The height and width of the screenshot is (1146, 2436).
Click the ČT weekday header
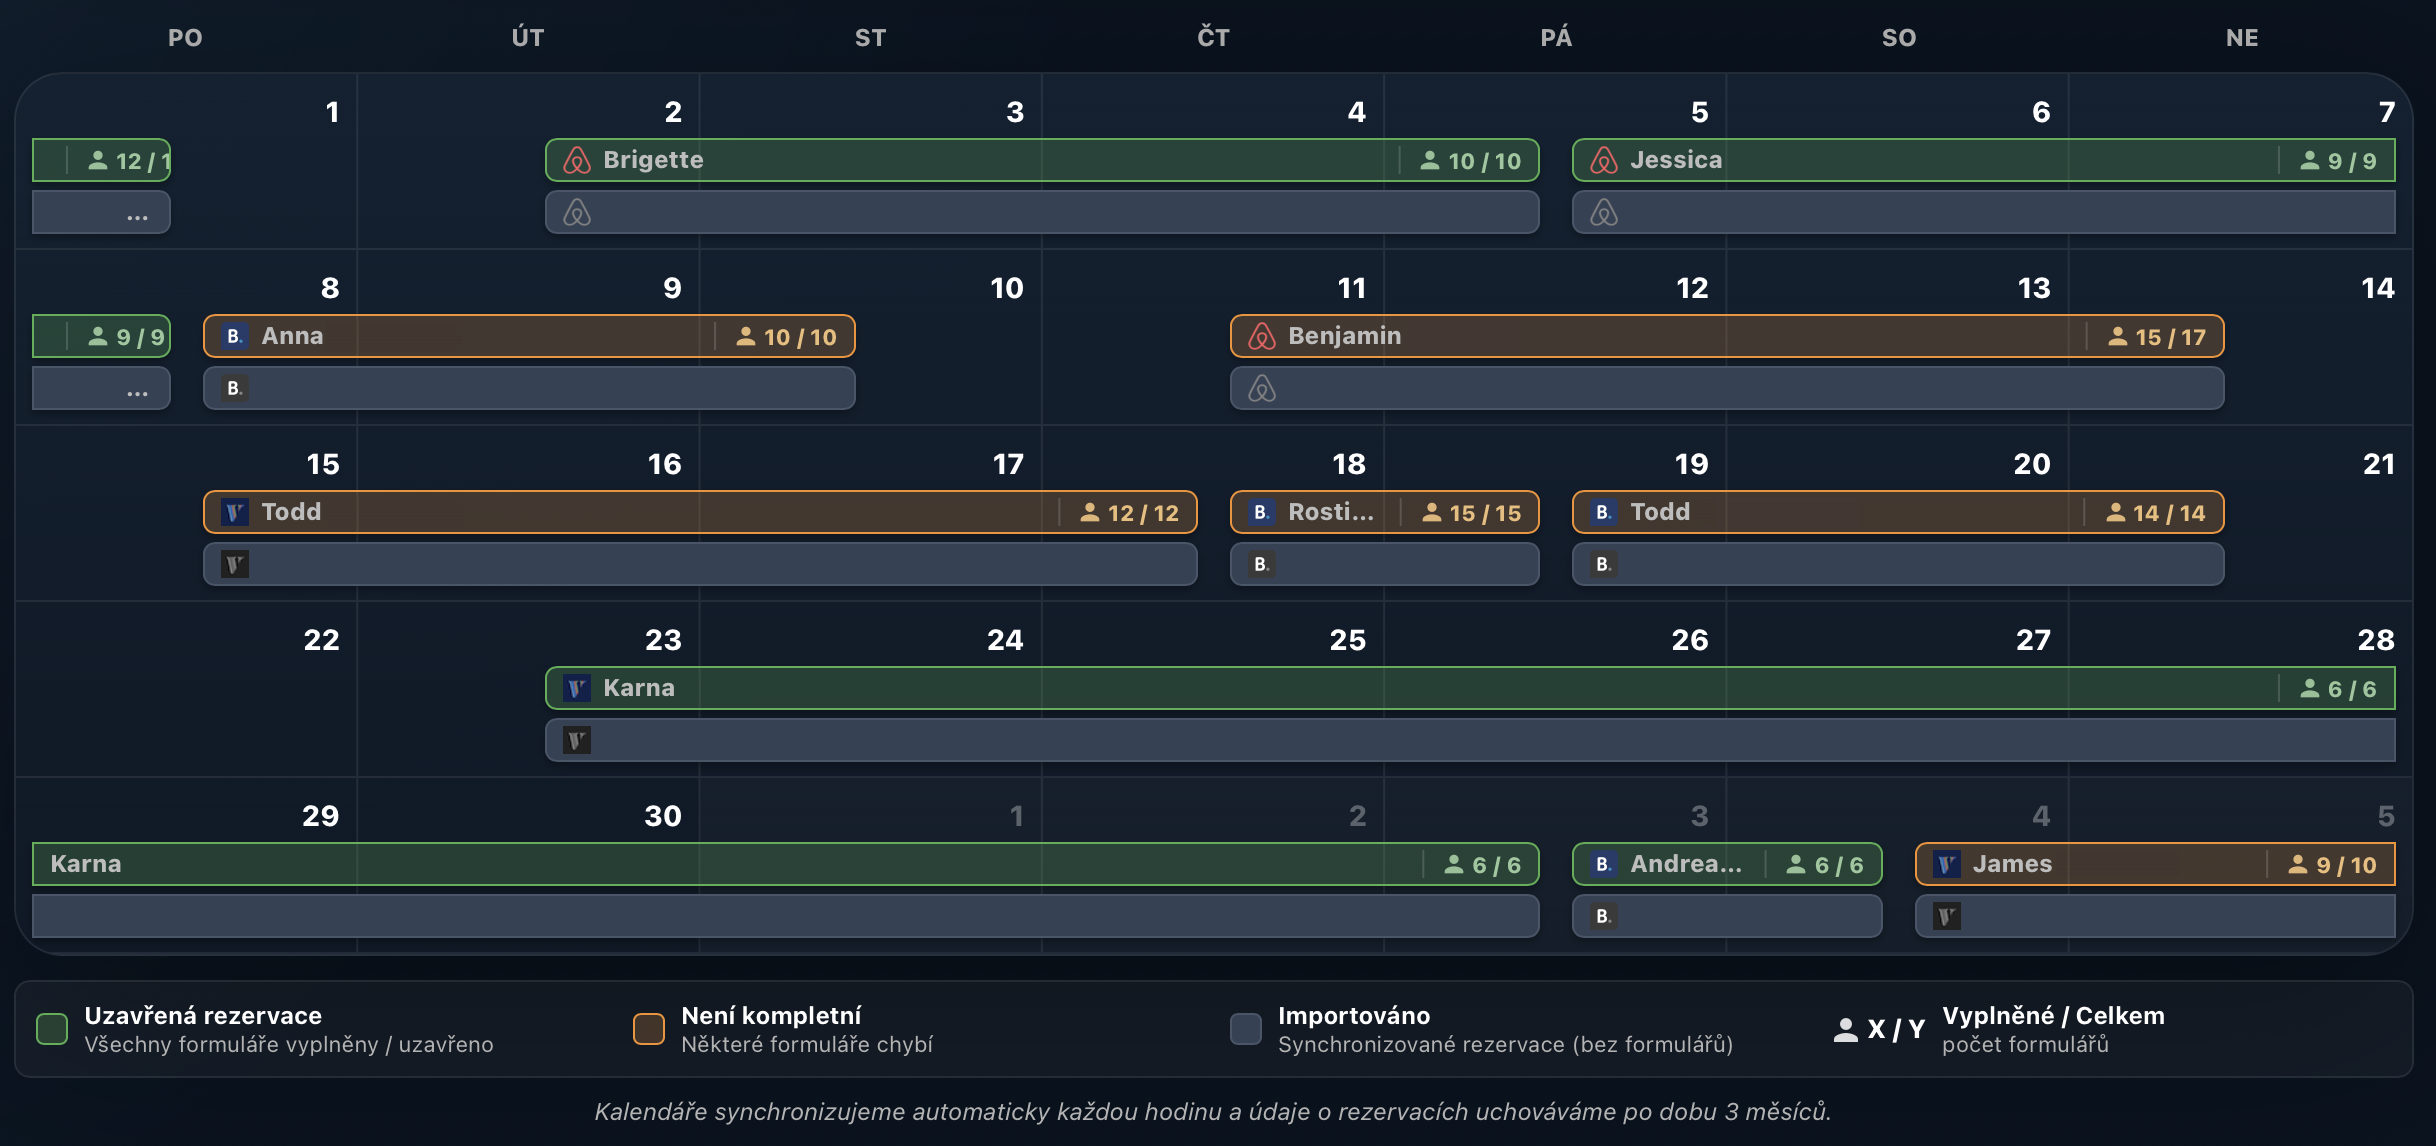(1213, 38)
